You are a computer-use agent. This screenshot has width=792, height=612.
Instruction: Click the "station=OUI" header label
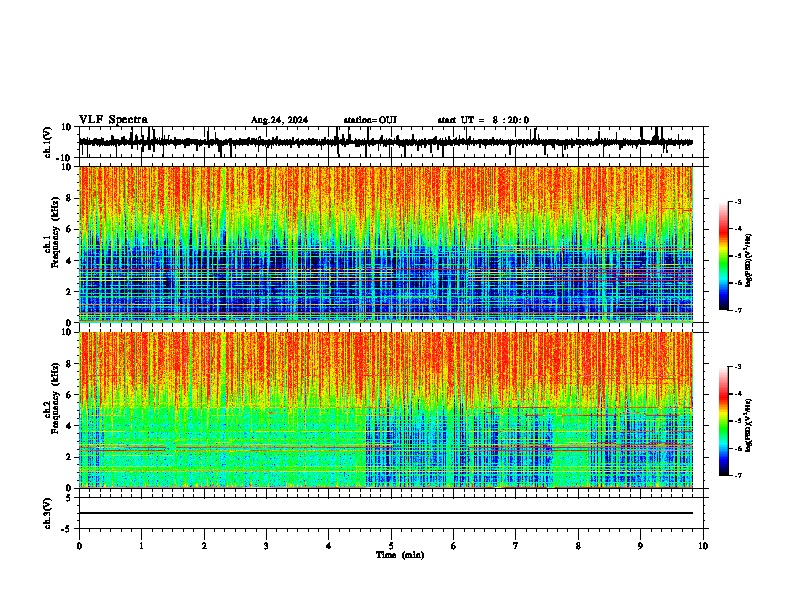[x=370, y=120]
